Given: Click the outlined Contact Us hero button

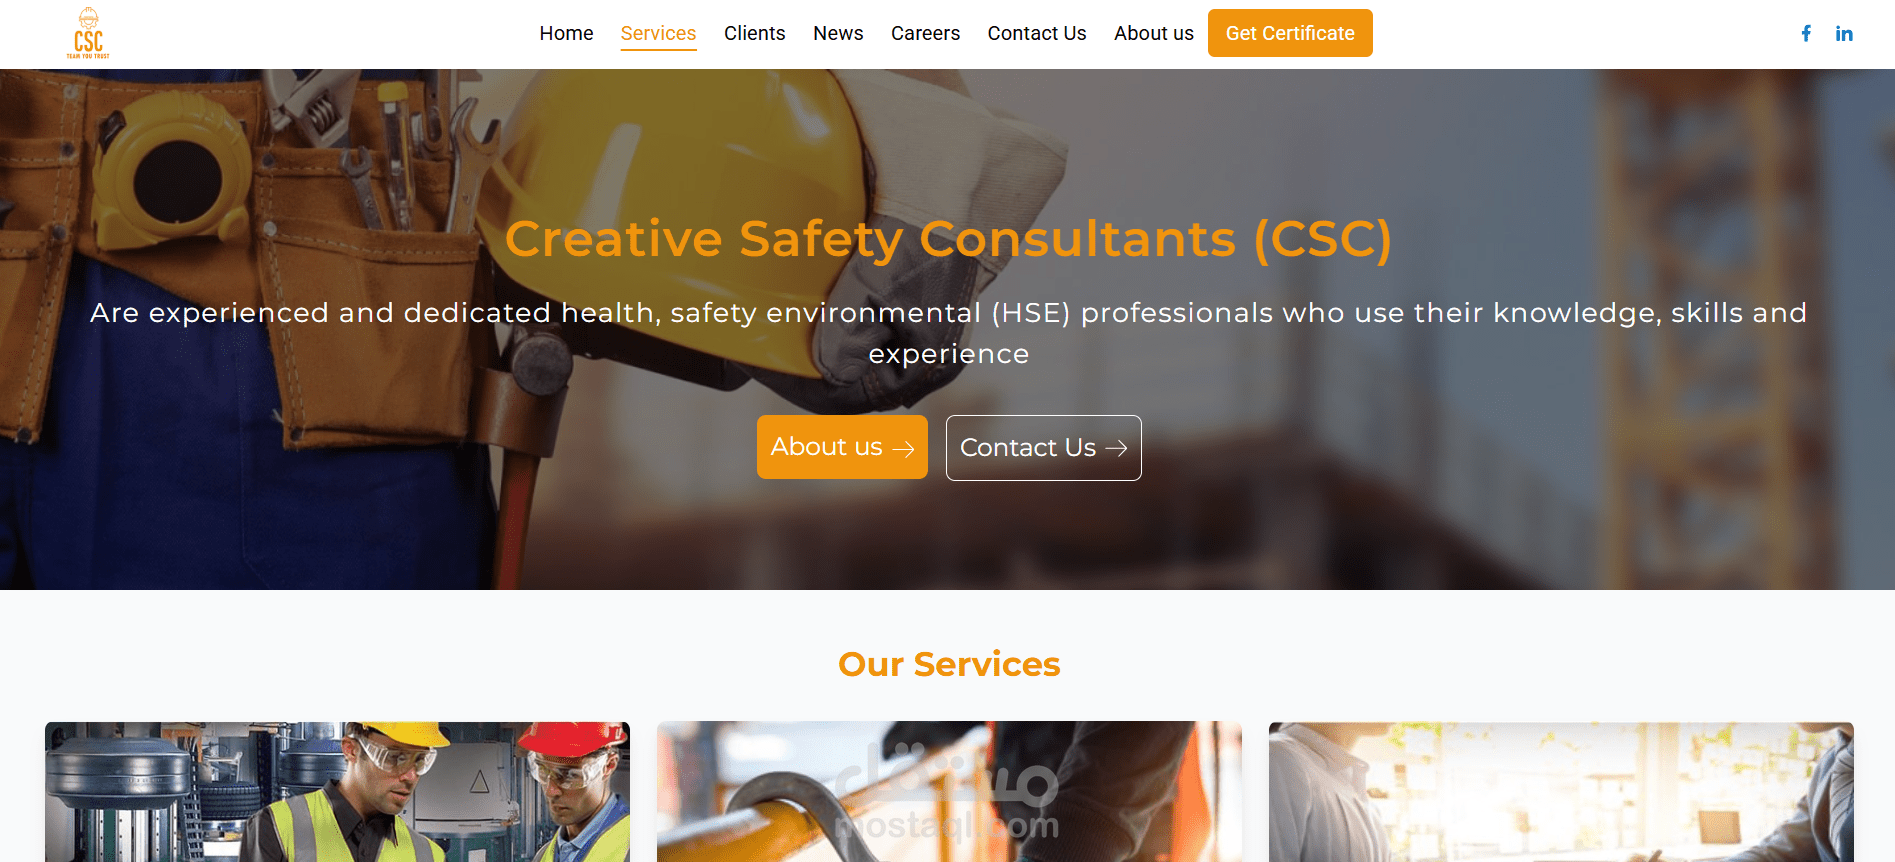Looking at the screenshot, I should coord(1043,448).
